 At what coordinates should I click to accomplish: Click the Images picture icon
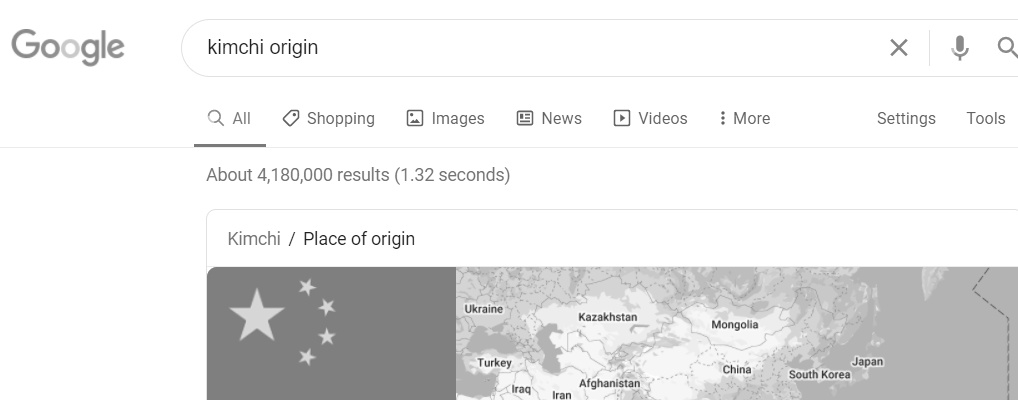(x=415, y=118)
